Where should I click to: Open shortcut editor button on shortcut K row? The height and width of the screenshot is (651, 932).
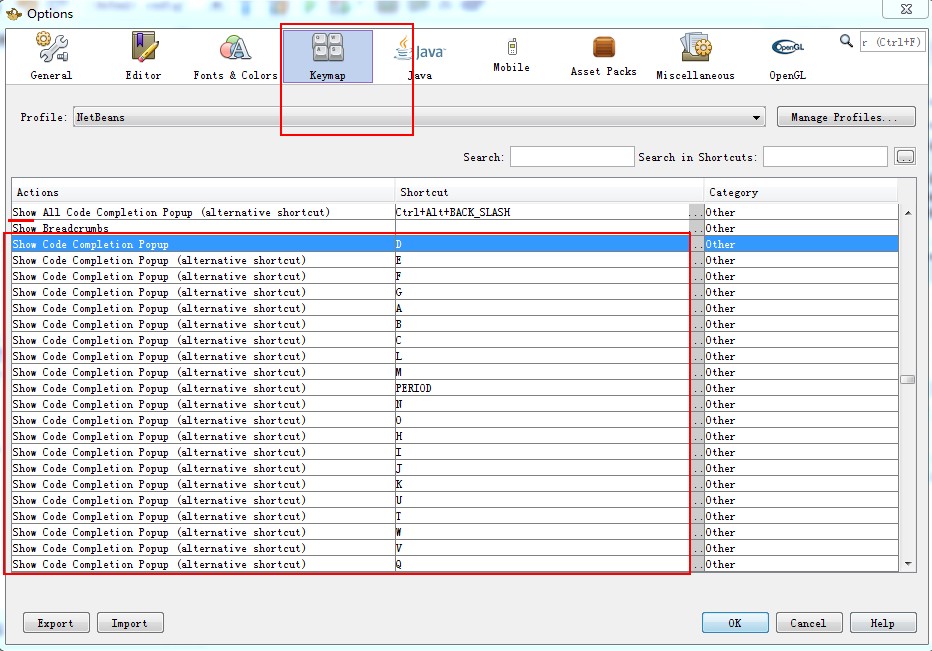pyautogui.click(x=696, y=485)
